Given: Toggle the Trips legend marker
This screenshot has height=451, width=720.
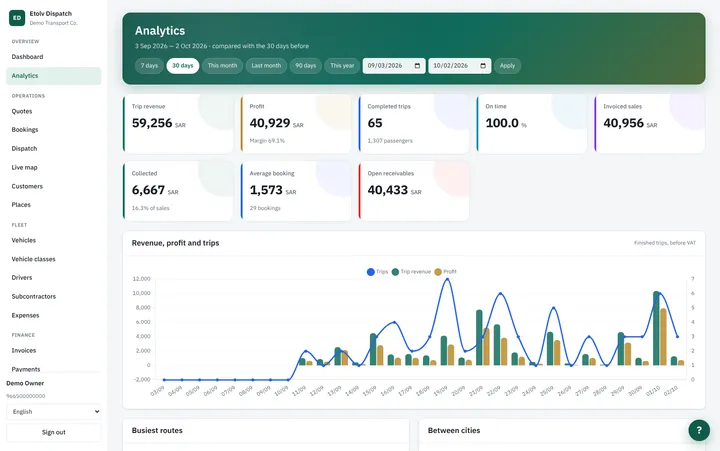Looking at the screenshot, I should coord(371,272).
